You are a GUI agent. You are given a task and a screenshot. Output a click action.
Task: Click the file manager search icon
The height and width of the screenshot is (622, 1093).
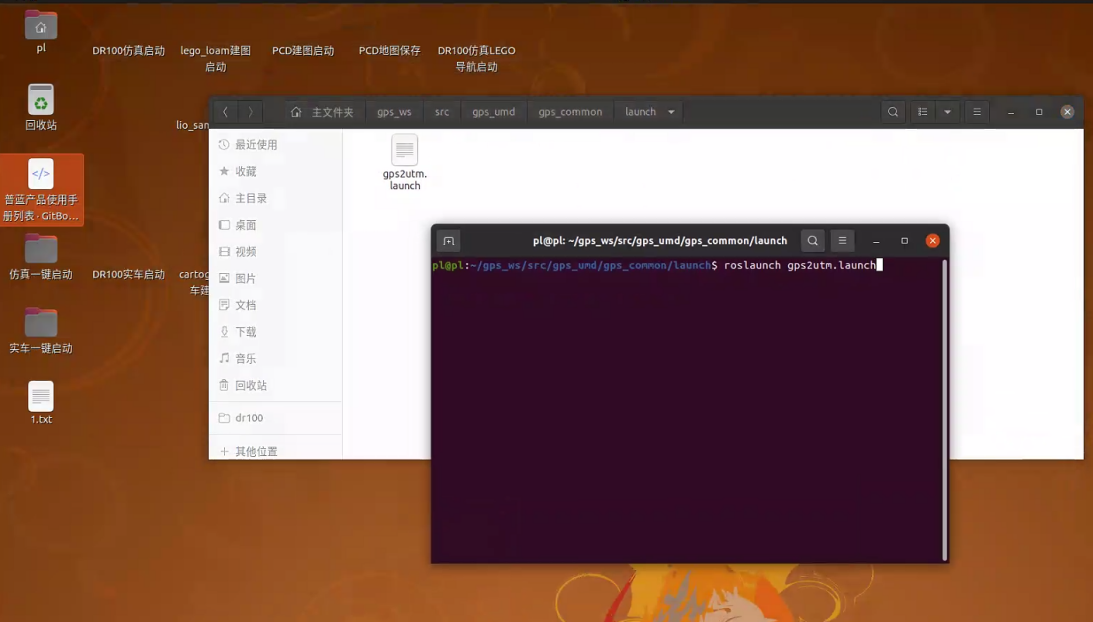click(893, 112)
